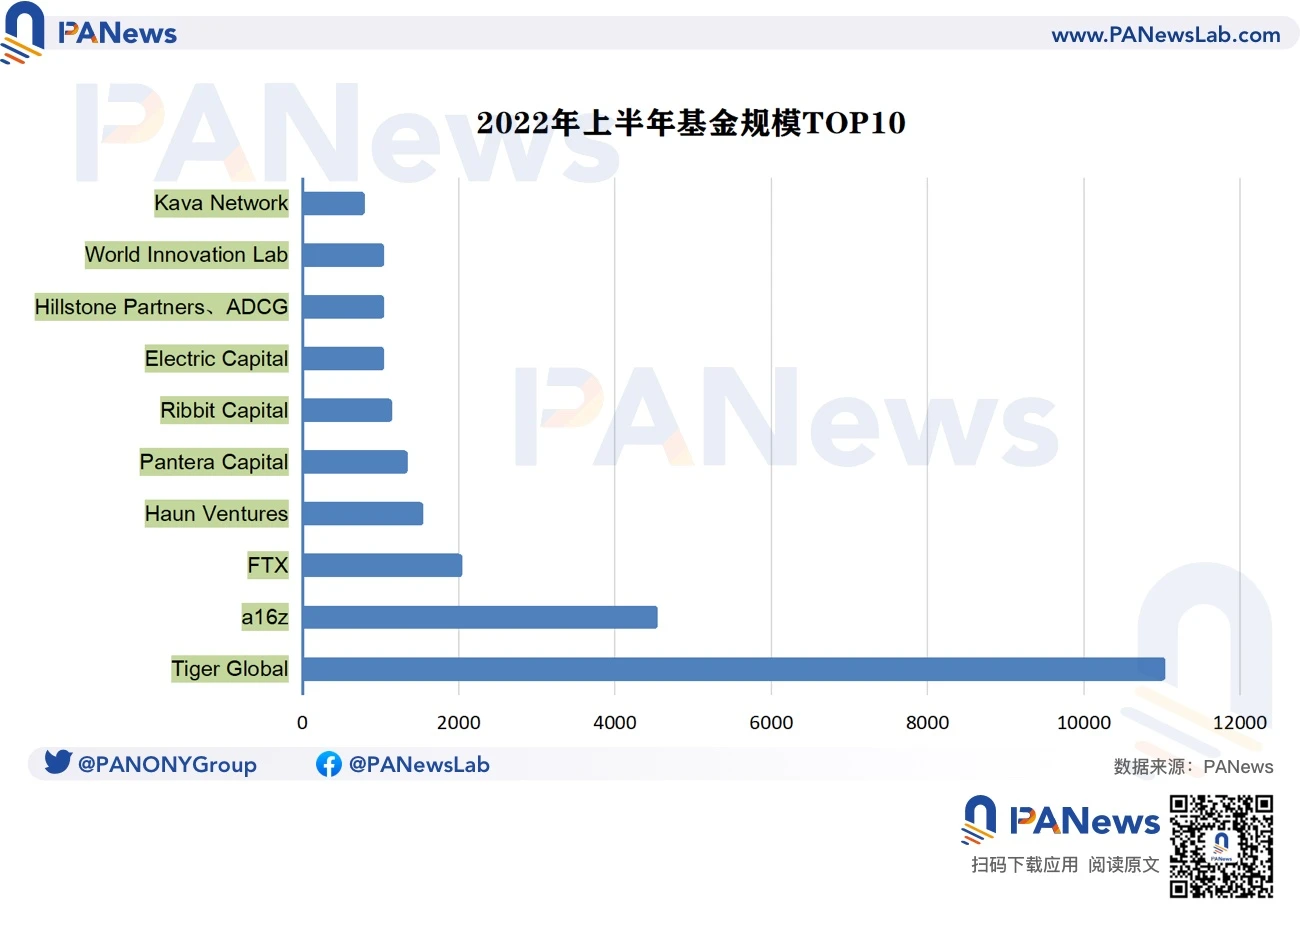1300x928 pixels.
Task: Select the chart title 2022年上半年基金规模TOP10
Action: [x=691, y=123]
